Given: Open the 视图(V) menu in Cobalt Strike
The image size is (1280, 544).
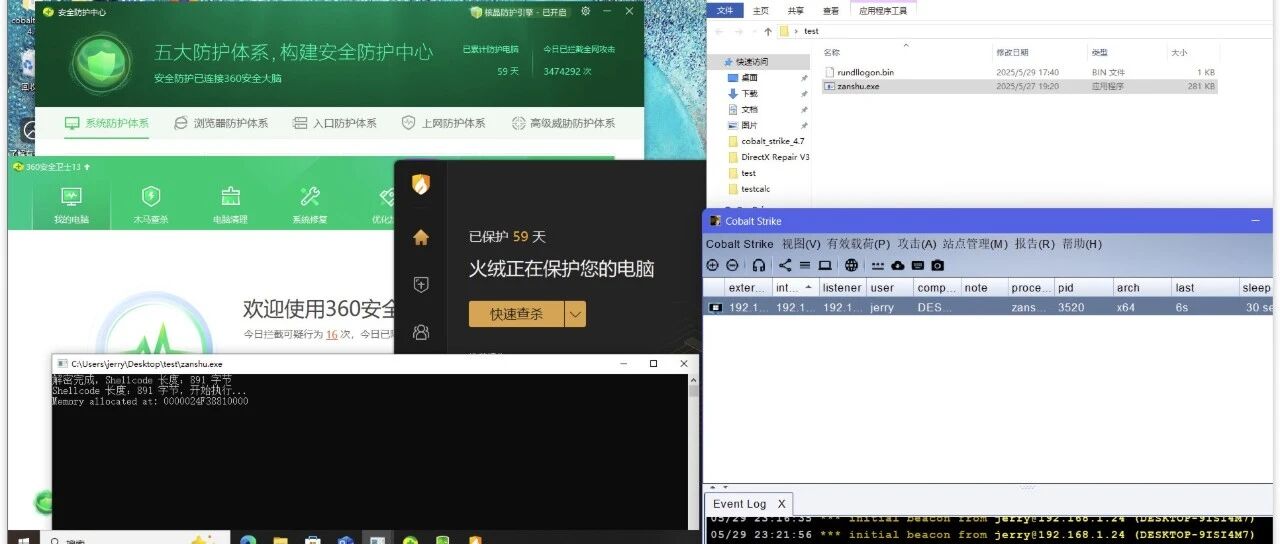Looking at the screenshot, I should (801, 244).
